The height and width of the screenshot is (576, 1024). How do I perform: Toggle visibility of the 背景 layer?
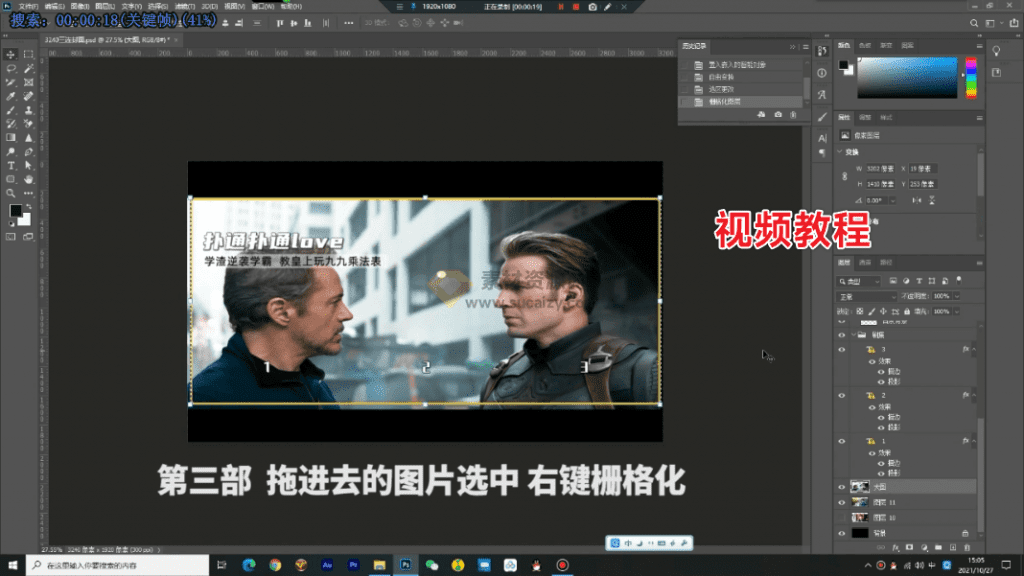[841, 534]
